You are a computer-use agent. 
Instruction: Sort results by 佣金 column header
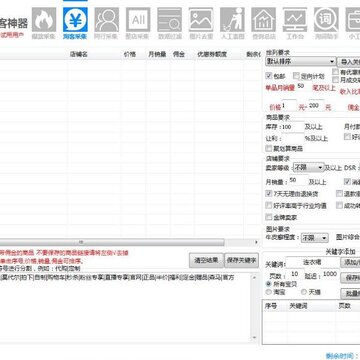(179, 54)
